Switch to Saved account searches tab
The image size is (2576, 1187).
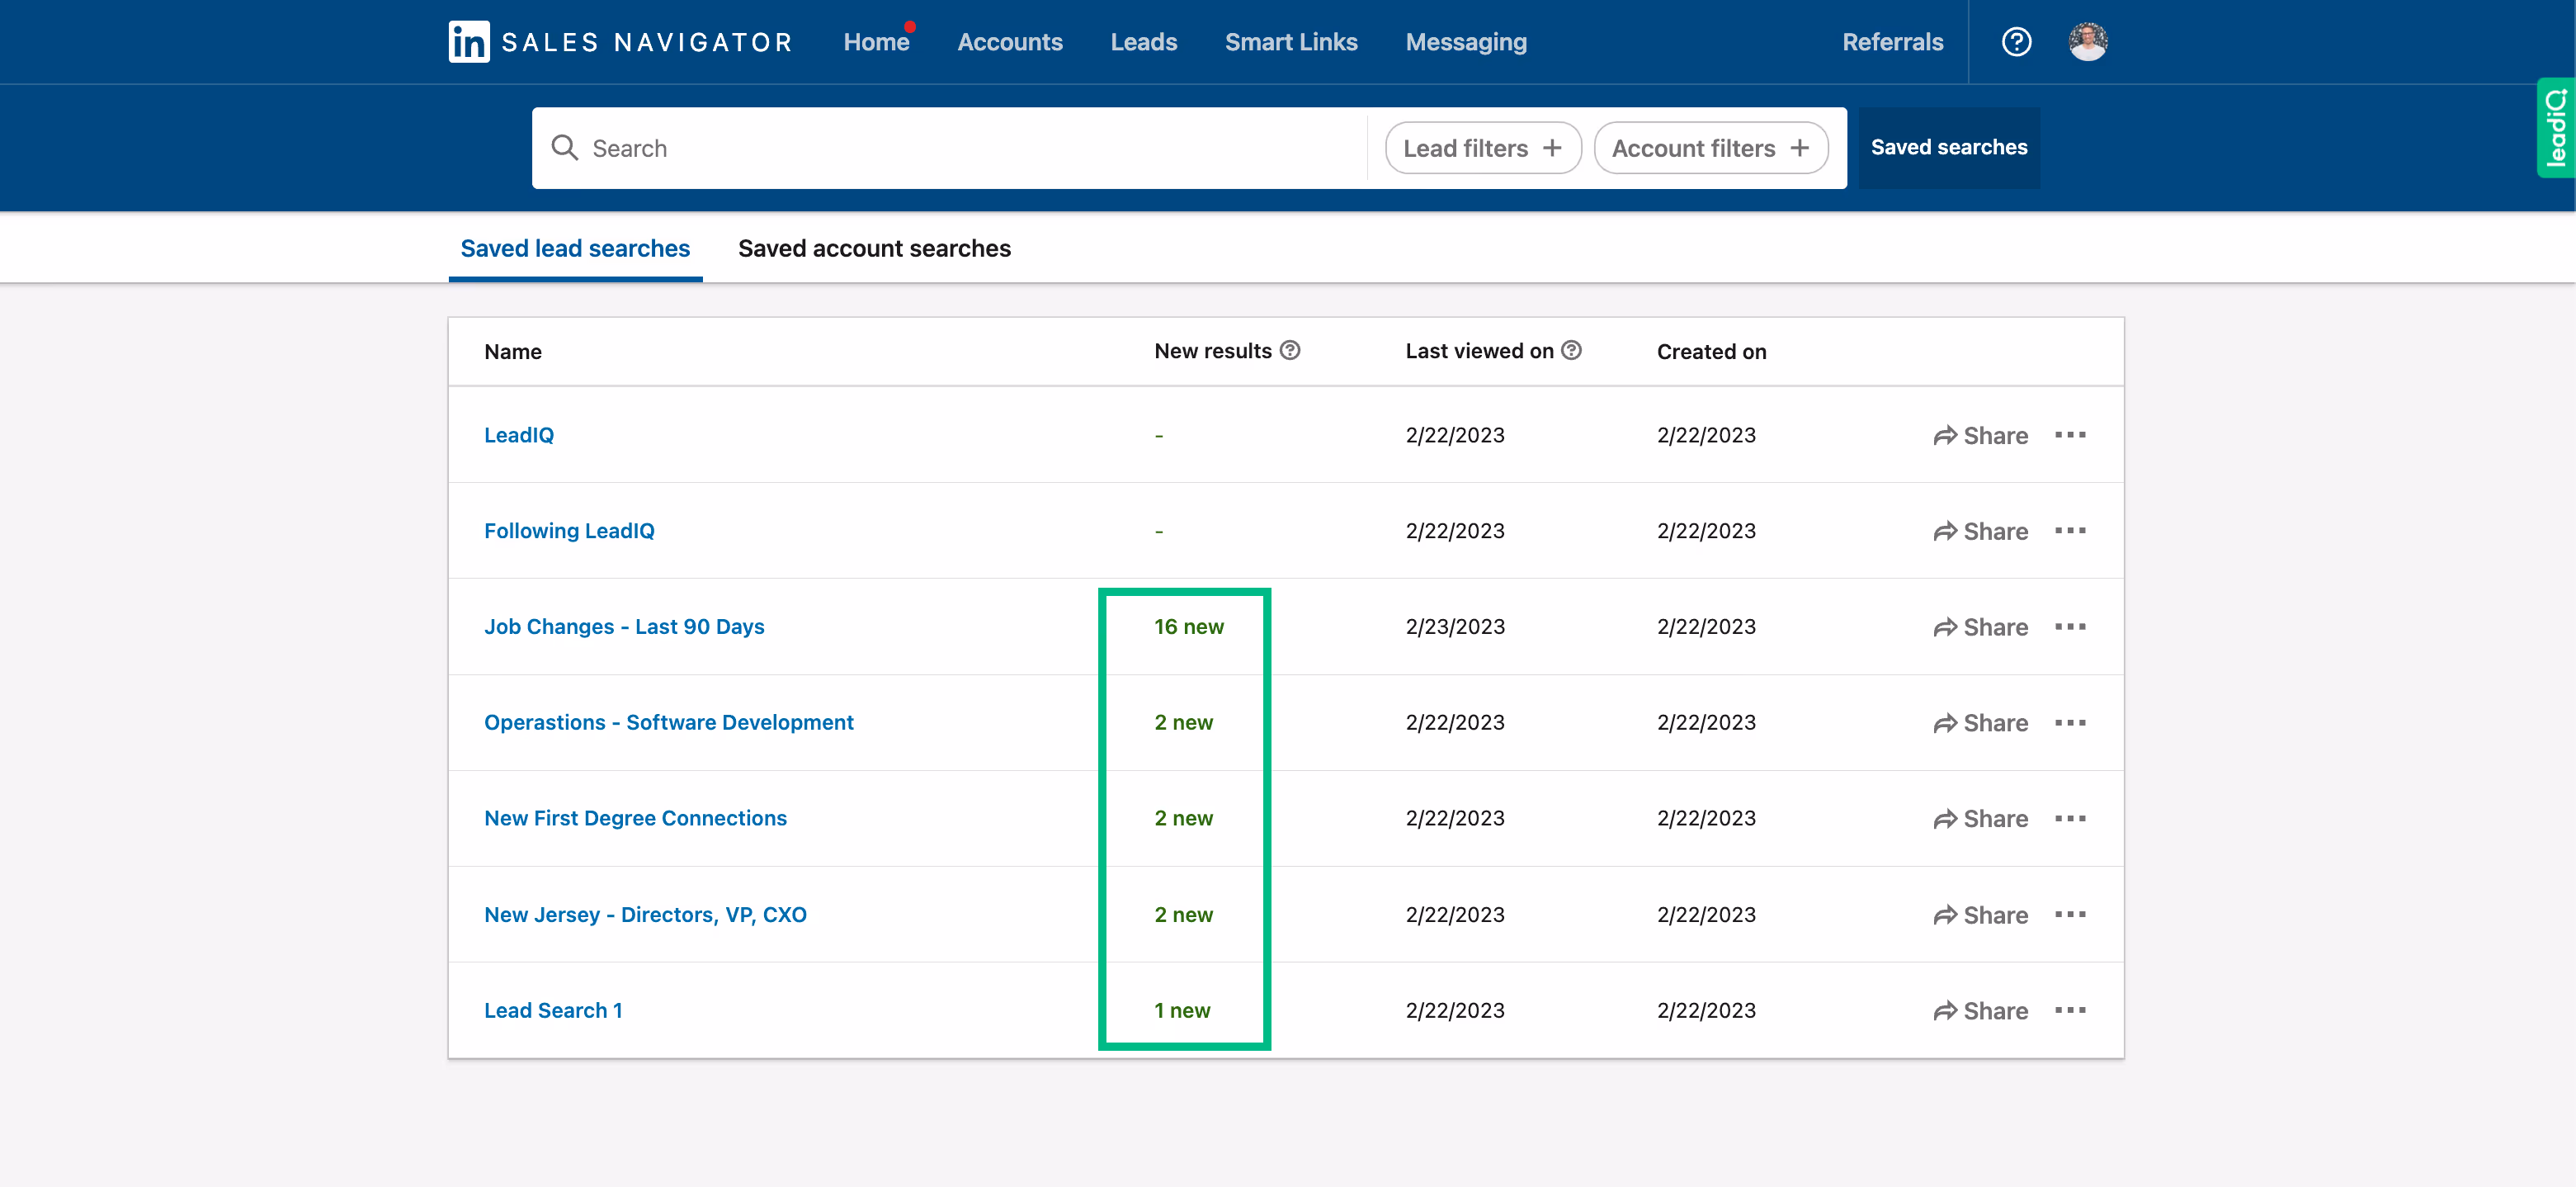(874, 248)
